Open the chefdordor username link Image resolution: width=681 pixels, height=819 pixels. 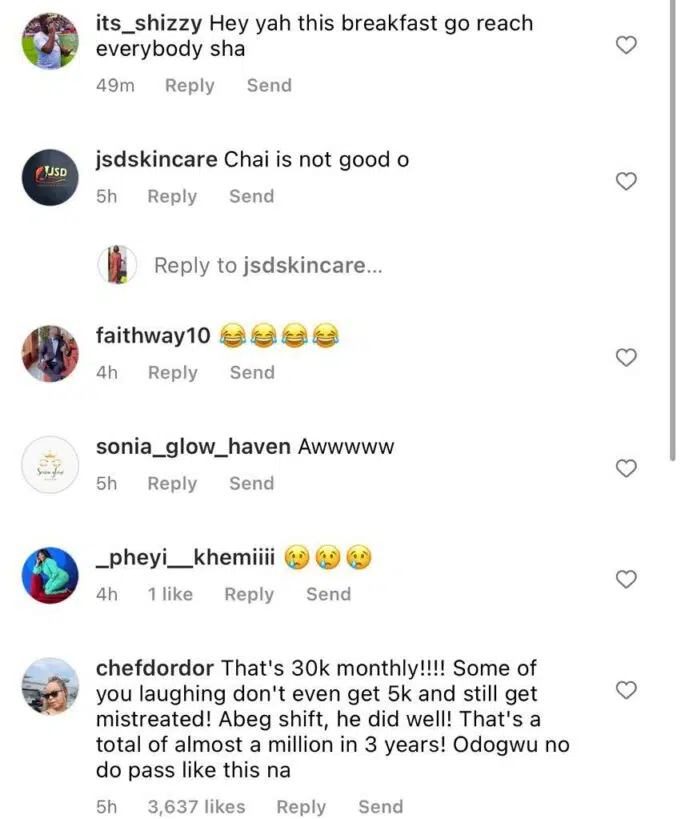(155, 667)
